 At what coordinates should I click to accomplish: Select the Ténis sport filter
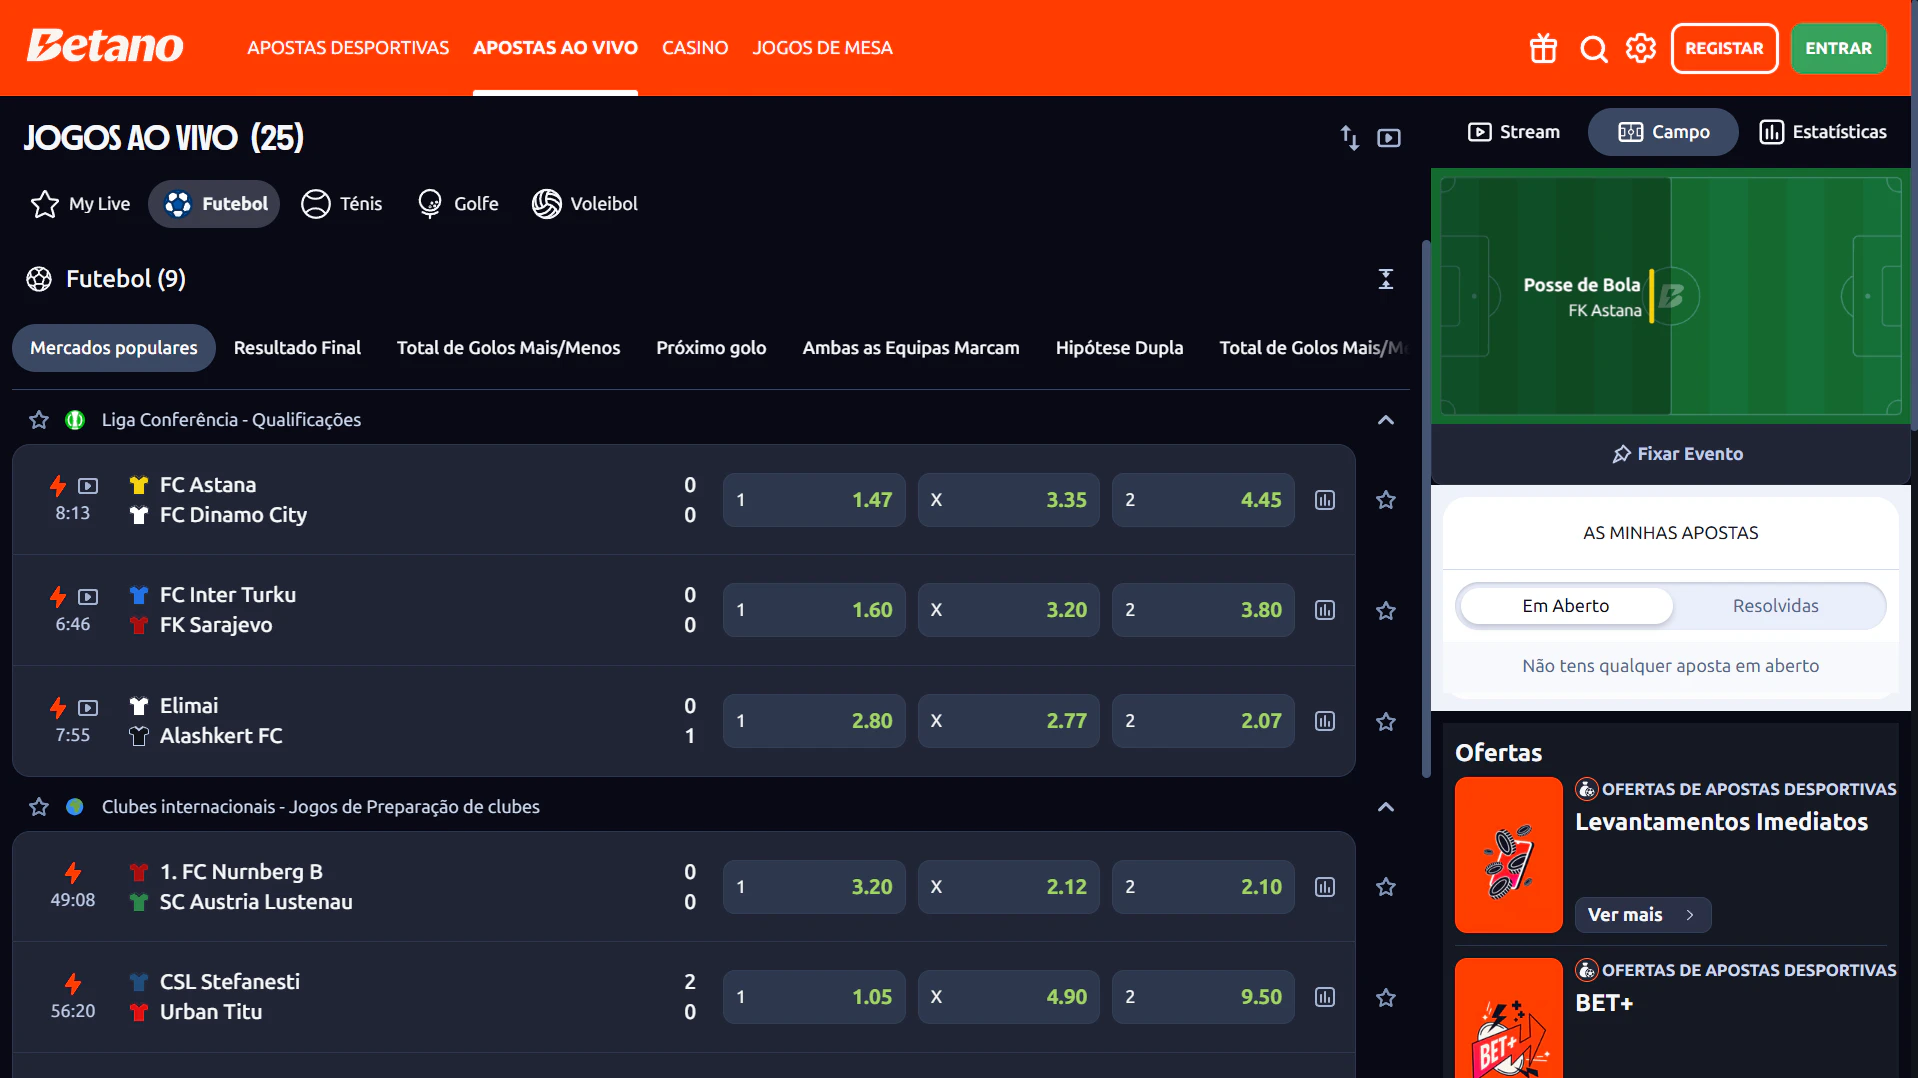click(342, 204)
